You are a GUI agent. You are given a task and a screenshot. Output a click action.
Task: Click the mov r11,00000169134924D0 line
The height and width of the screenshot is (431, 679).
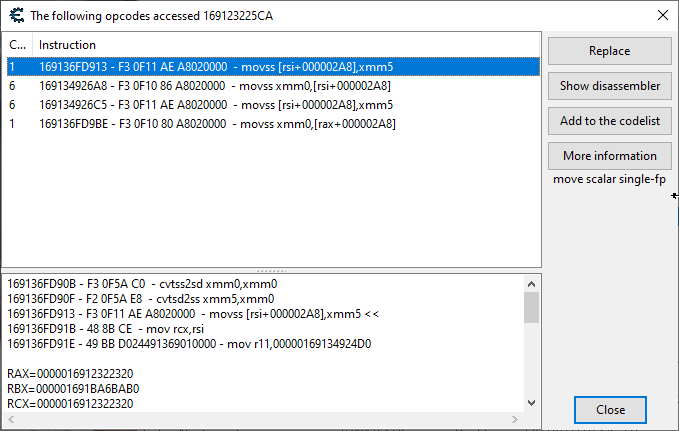[x=189, y=344]
